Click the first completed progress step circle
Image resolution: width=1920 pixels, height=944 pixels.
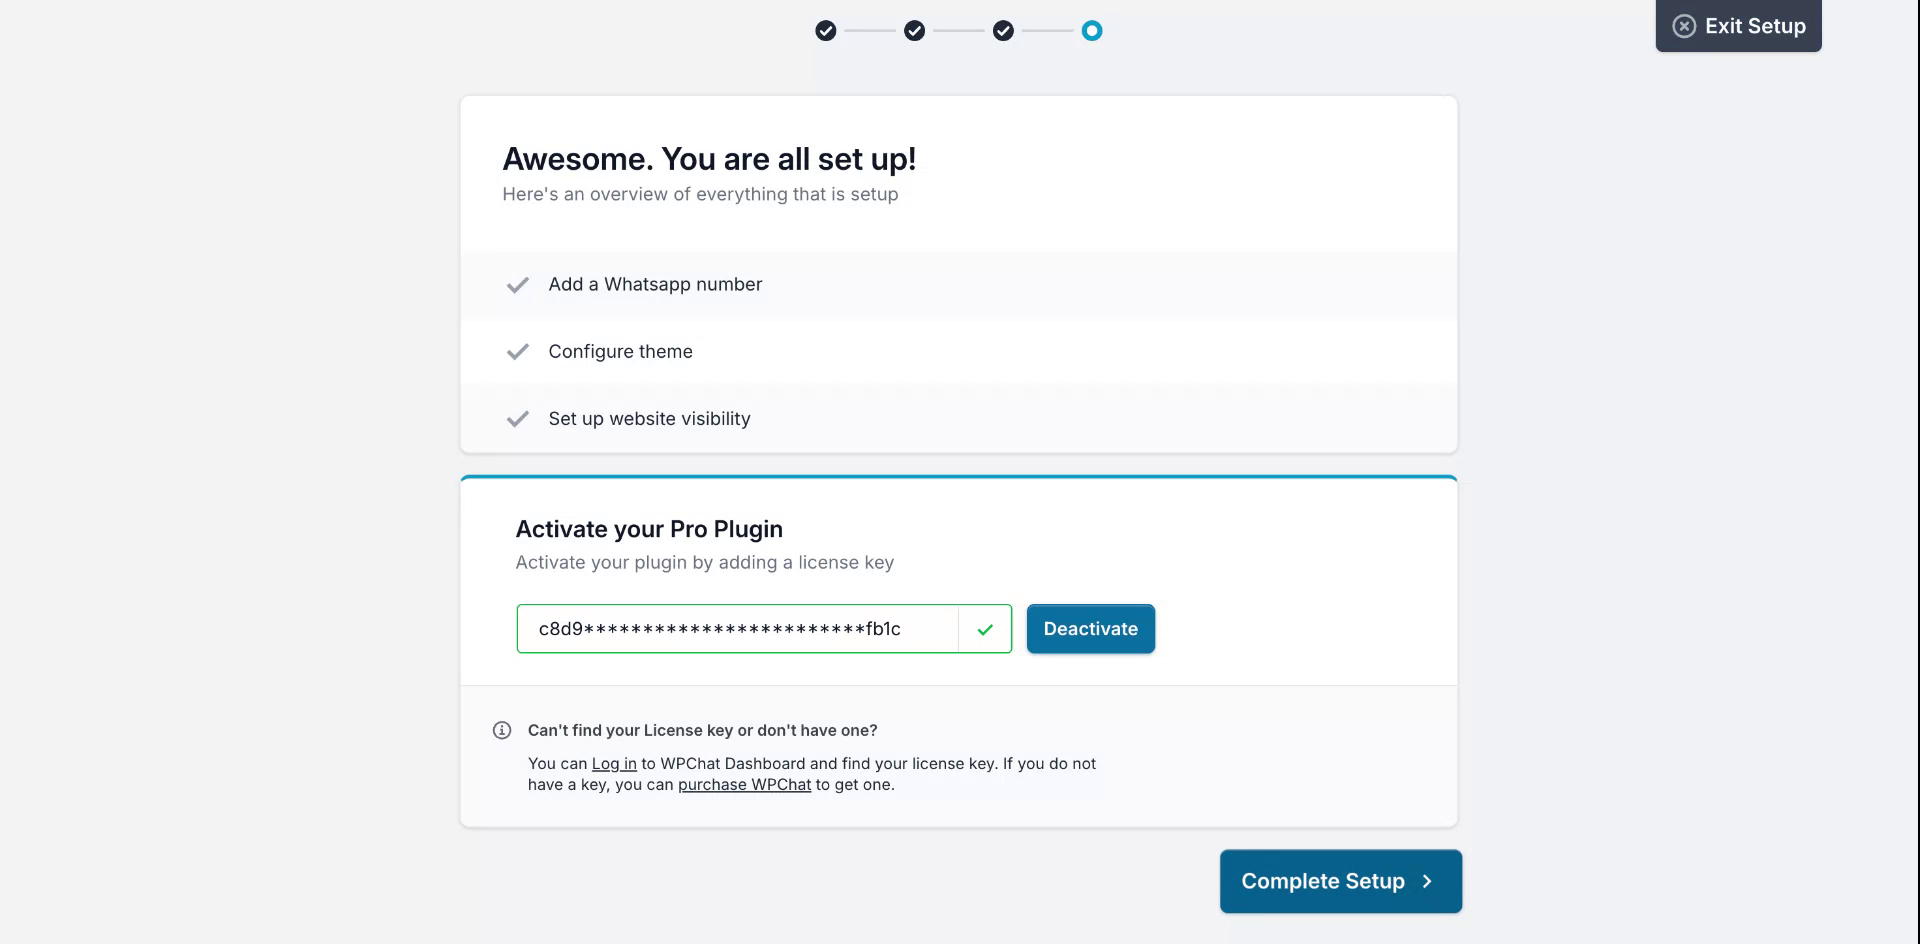(825, 30)
